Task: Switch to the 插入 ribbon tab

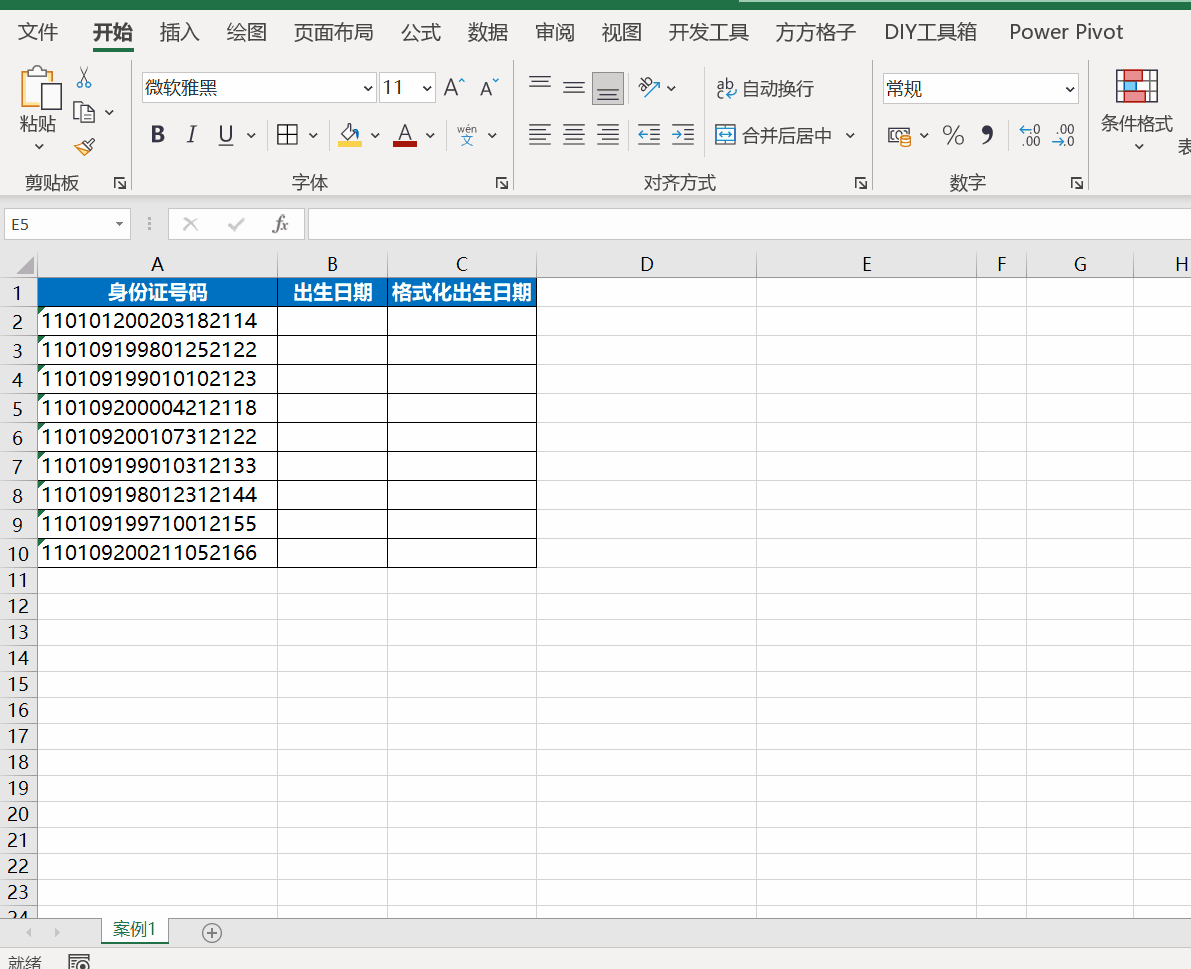Action: 179,32
